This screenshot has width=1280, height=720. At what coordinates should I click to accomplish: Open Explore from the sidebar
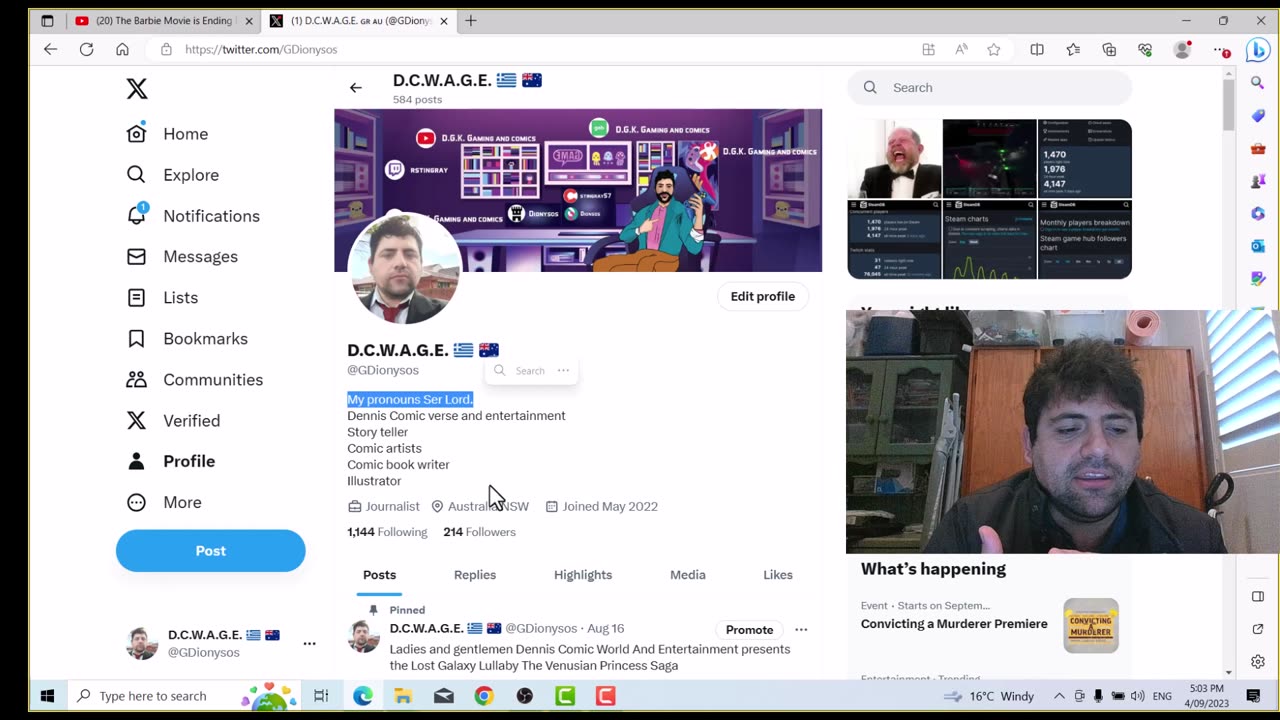[x=173, y=175]
